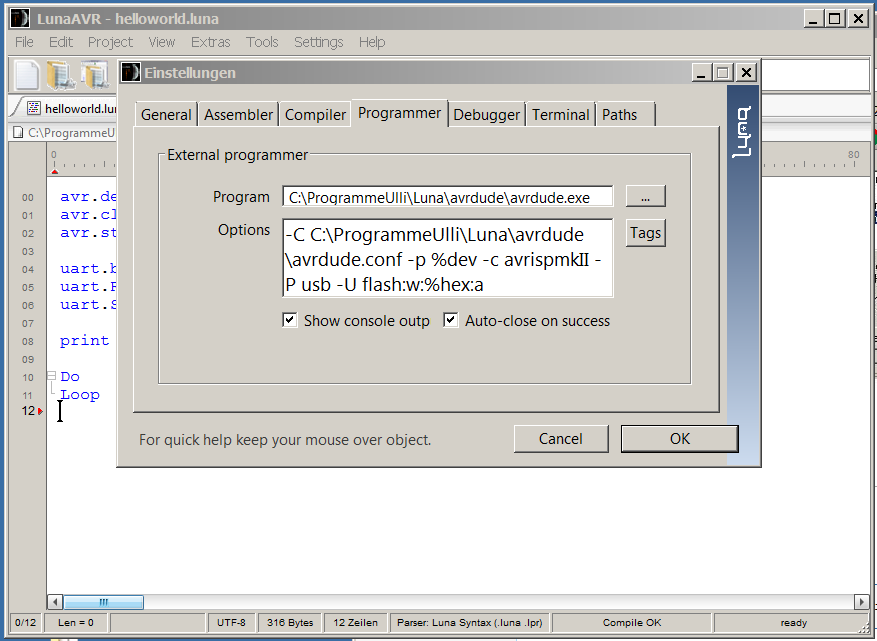This screenshot has height=641, width=877.
Task: Click the red marker at line 12
Action: point(40,411)
